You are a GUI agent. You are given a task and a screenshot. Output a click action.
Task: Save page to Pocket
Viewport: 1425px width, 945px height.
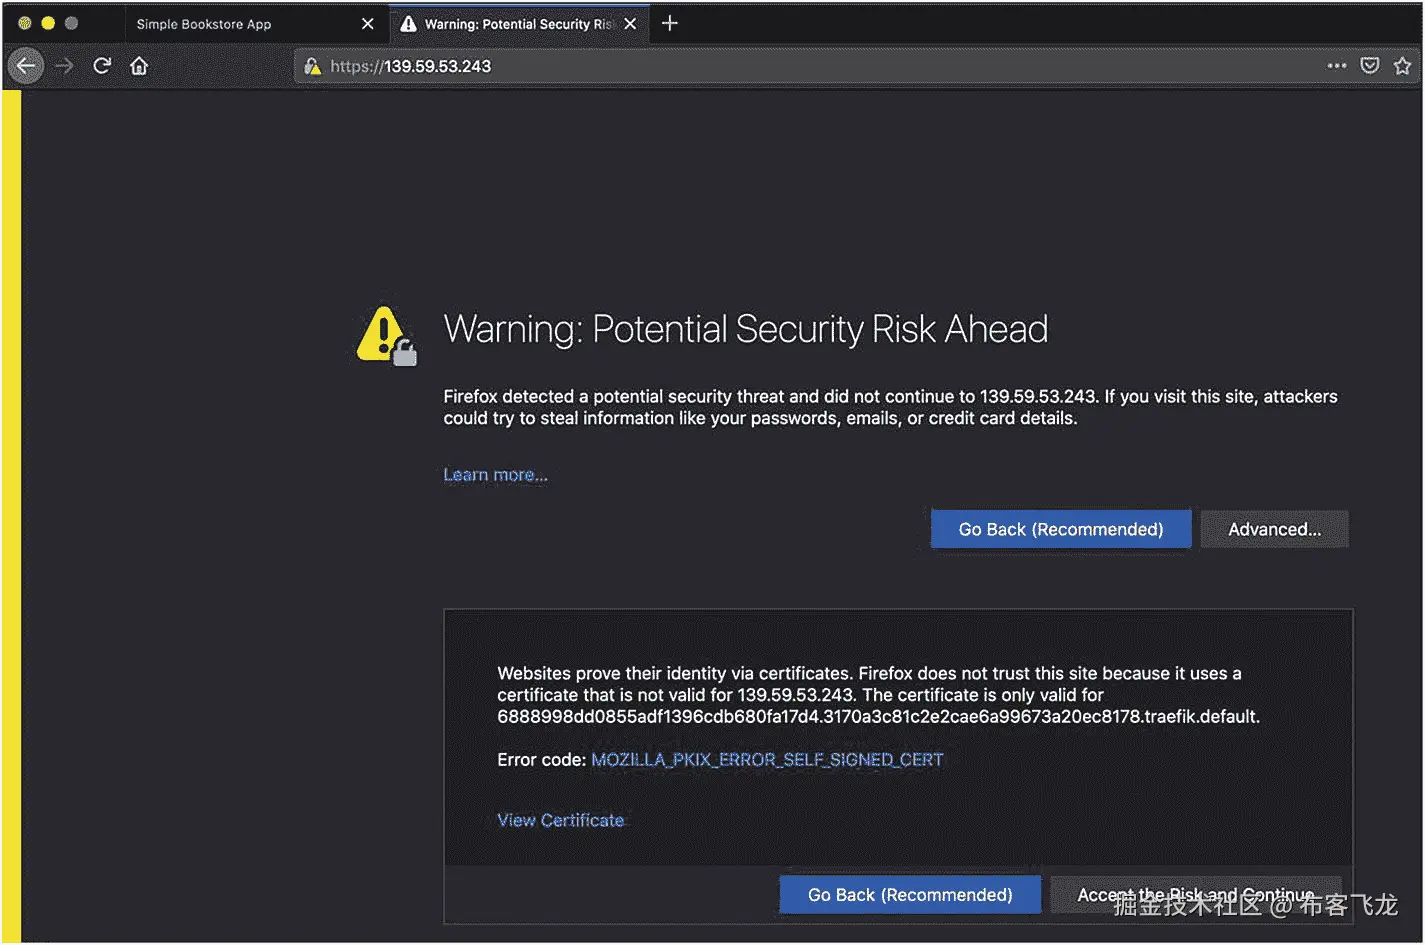1370,66
